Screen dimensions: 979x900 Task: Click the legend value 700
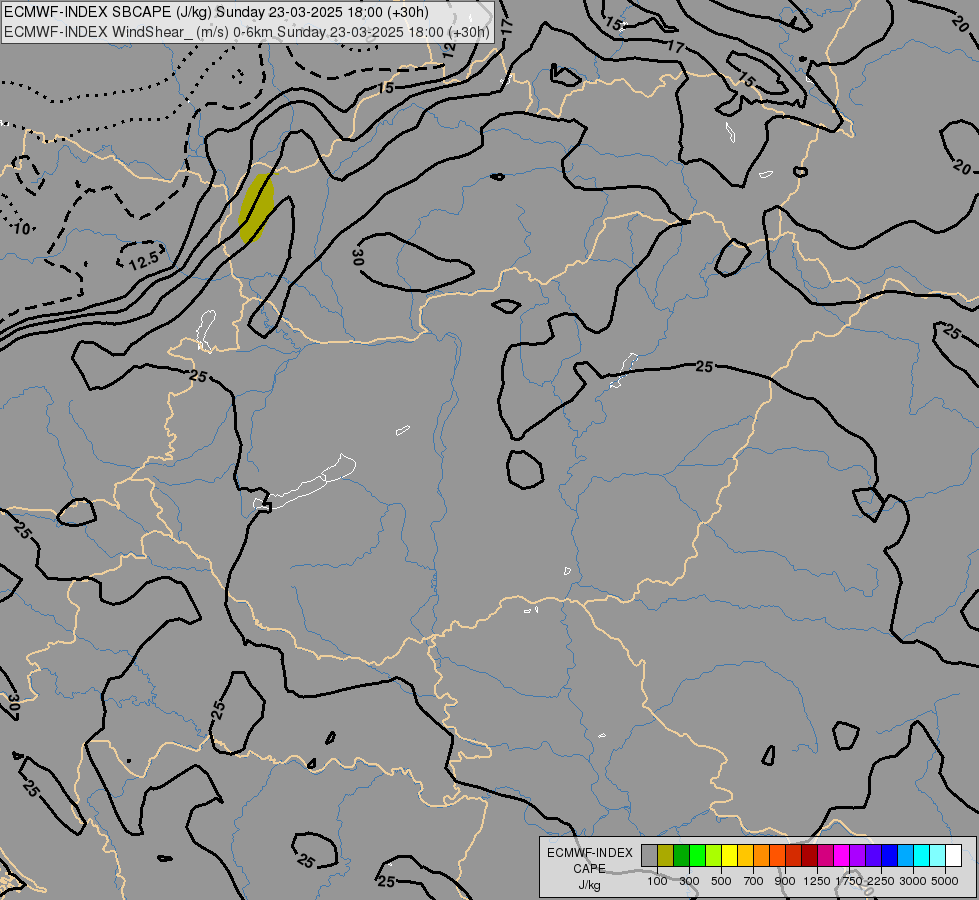pyautogui.click(x=754, y=881)
